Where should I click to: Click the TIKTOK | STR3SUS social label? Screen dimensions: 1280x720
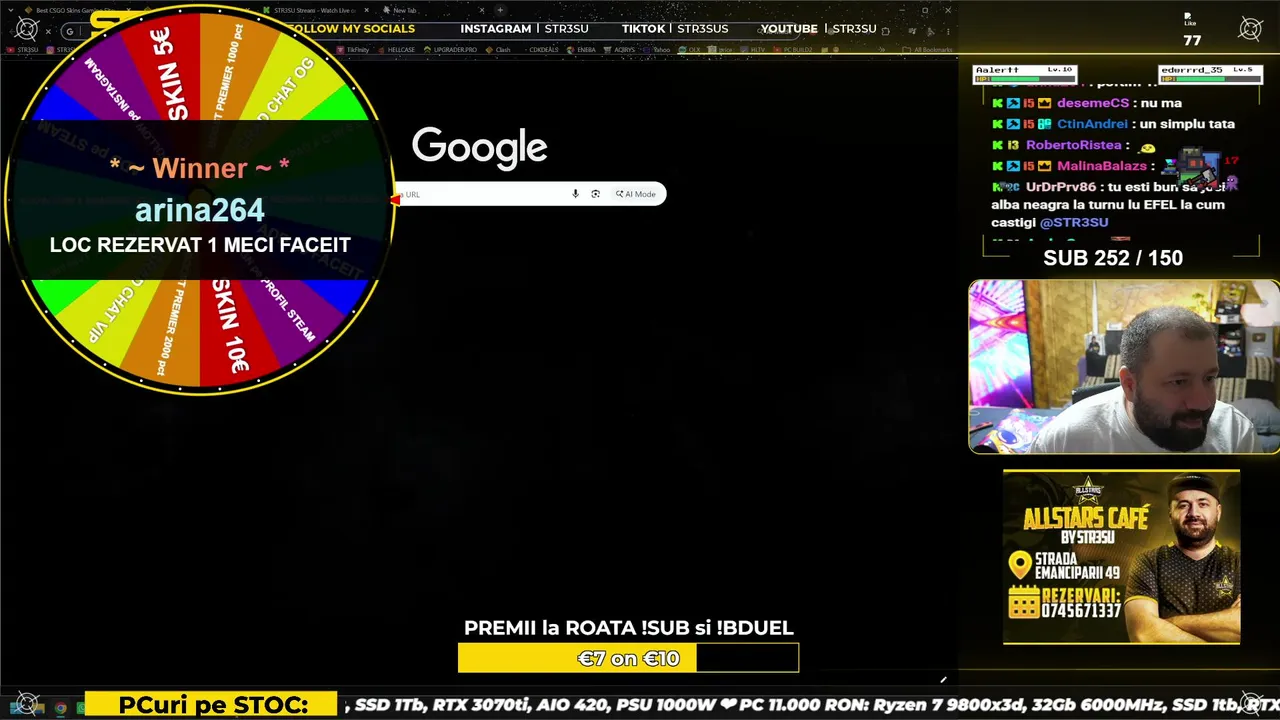[x=675, y=29]
